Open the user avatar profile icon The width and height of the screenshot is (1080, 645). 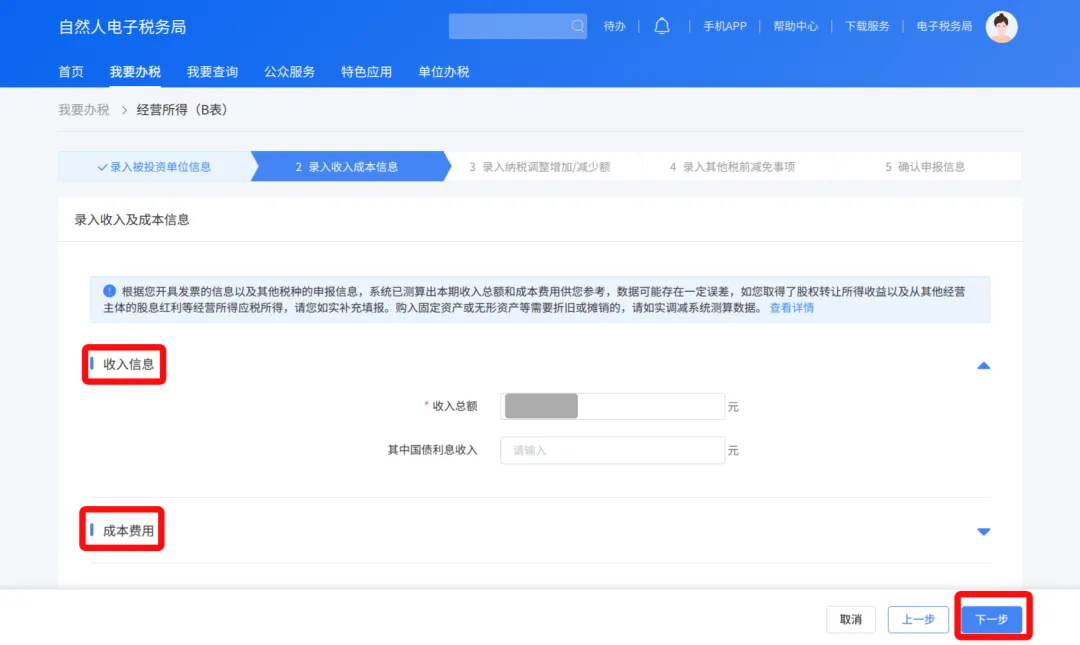tap(1001, 26)
